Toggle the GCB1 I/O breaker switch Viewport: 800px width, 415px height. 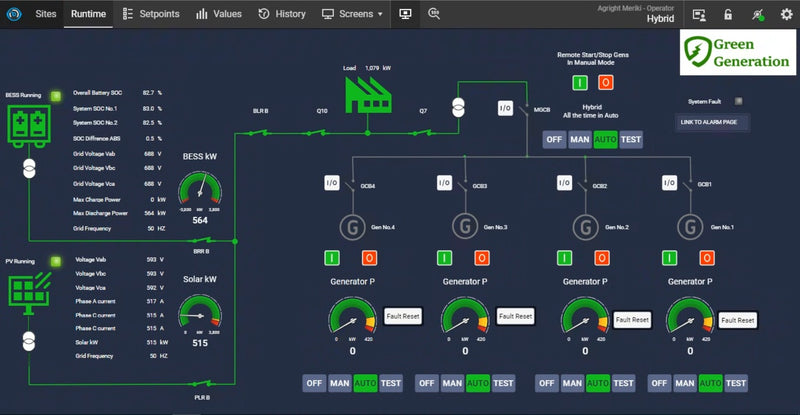click(x=669, y=182)
